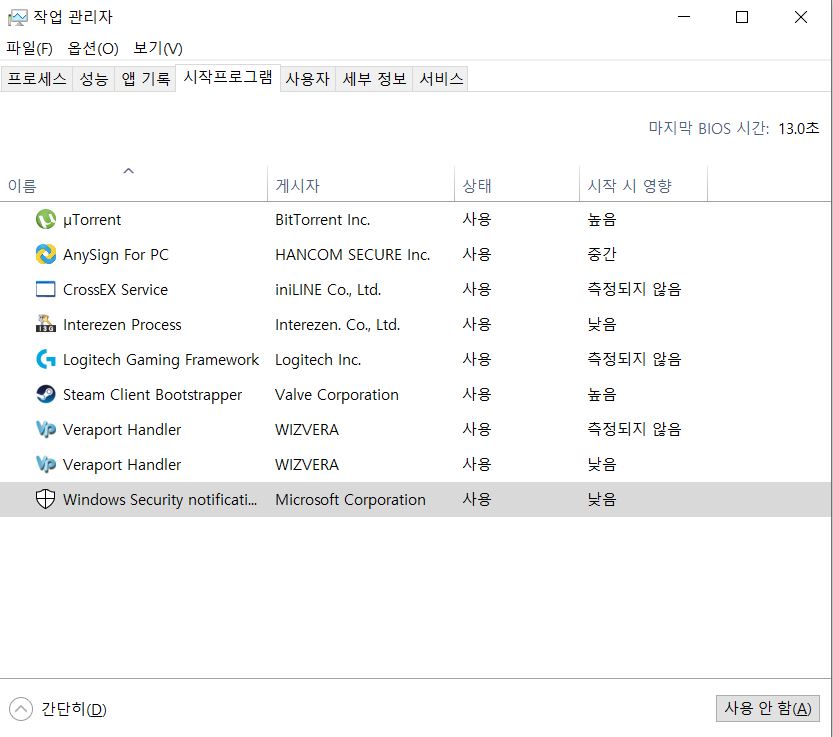The width and height of the screenshot is (833, 737).
Task: Click the Task Manager title bar icon
Action: pyautogui.click(x=17, y=18)
